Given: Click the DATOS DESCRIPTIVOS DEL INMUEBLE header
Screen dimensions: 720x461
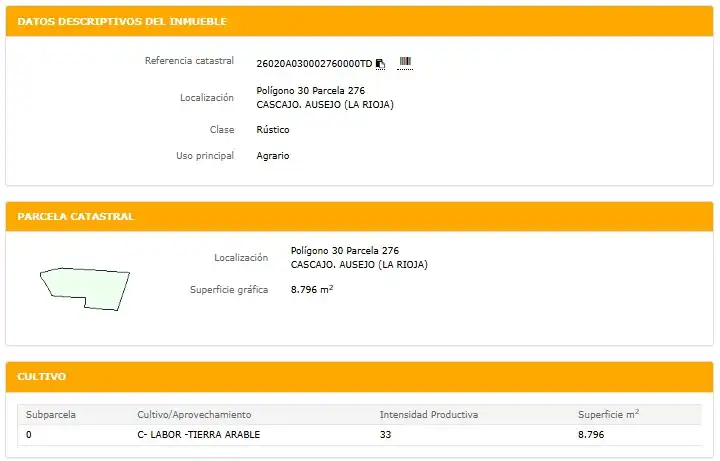Looking at the screenshot, I should [122, 22].
